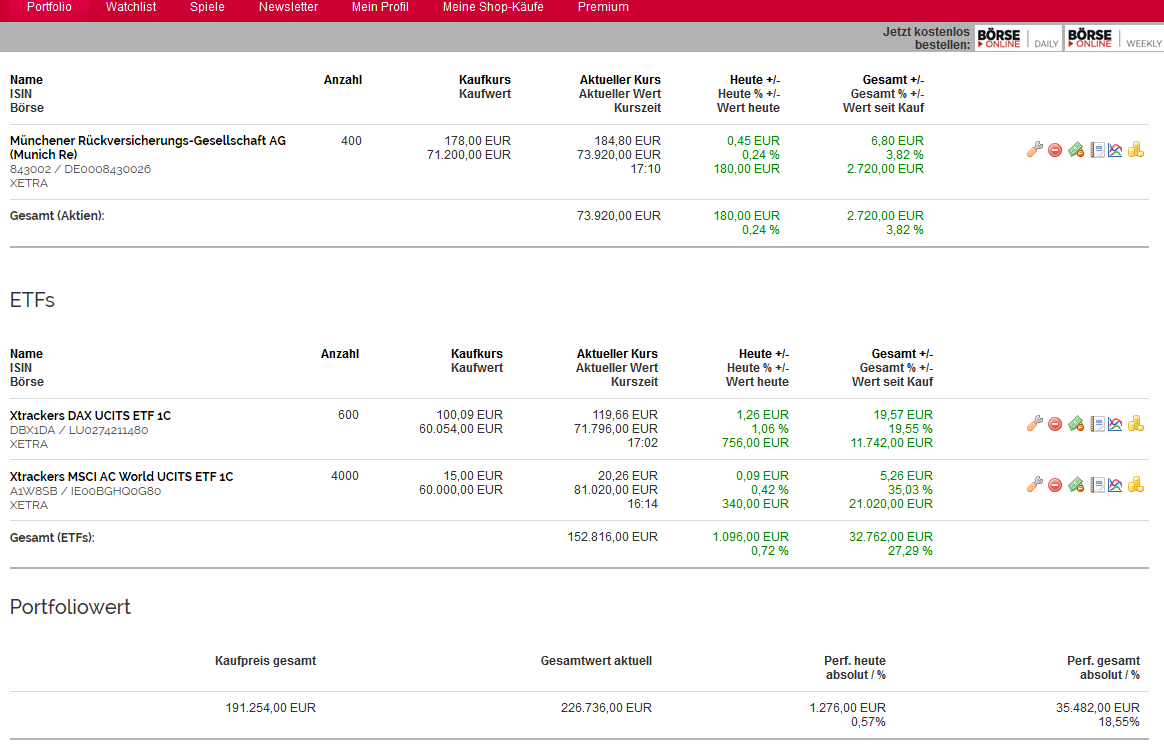Image resolution: width=1164 pixels, height=746 pixels.
Task: Go to the Premium tab
Action: (603, 7)
